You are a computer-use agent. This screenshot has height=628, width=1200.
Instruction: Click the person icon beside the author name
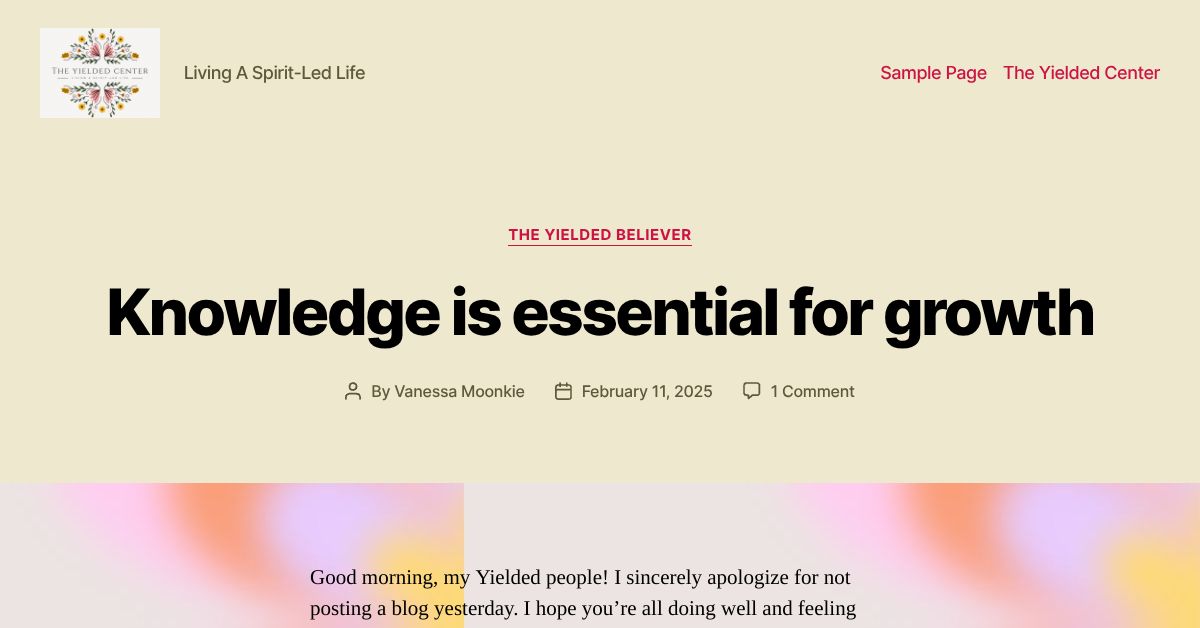coord(353,391)
